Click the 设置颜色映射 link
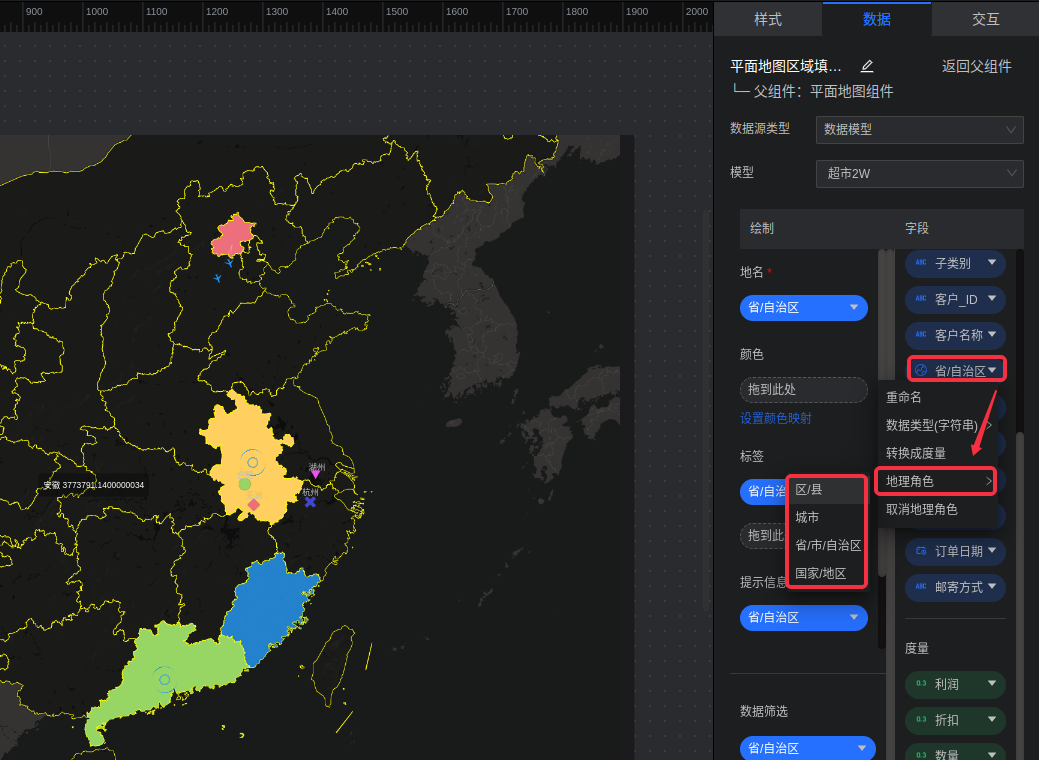 point(775,418)
